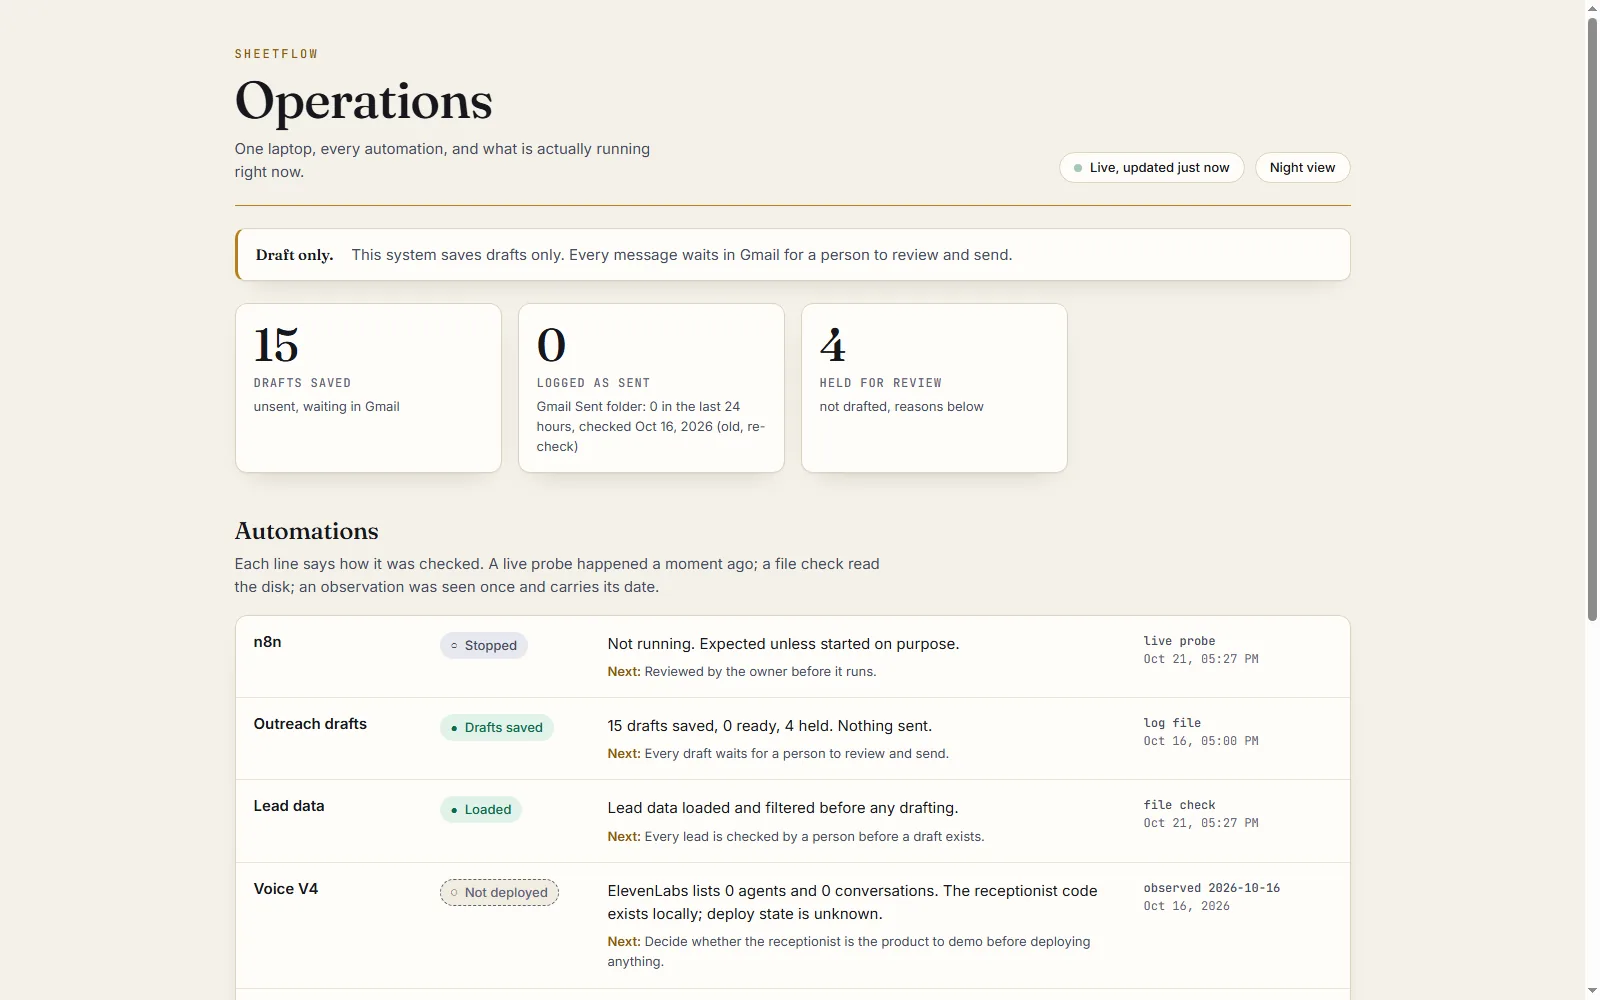
Task: Click the ElevenLabs agents description text
Action: click(852, 903)
